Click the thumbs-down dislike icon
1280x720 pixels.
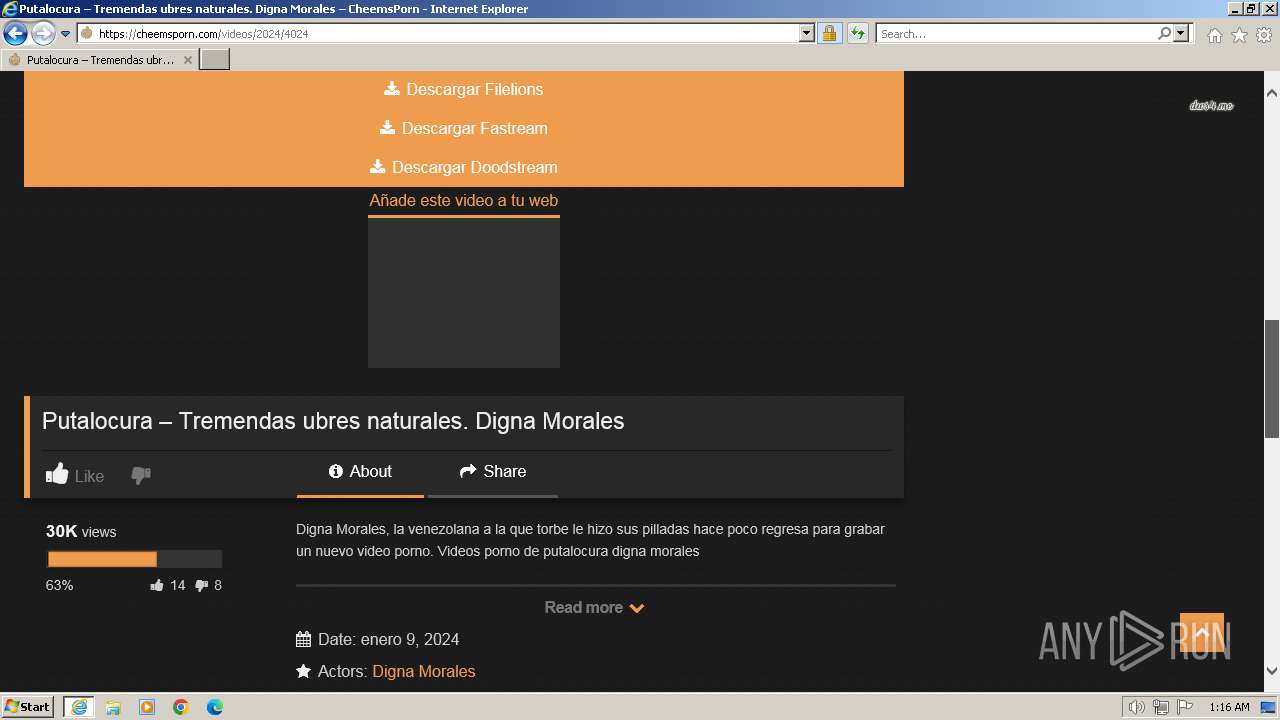click(141, 475)
